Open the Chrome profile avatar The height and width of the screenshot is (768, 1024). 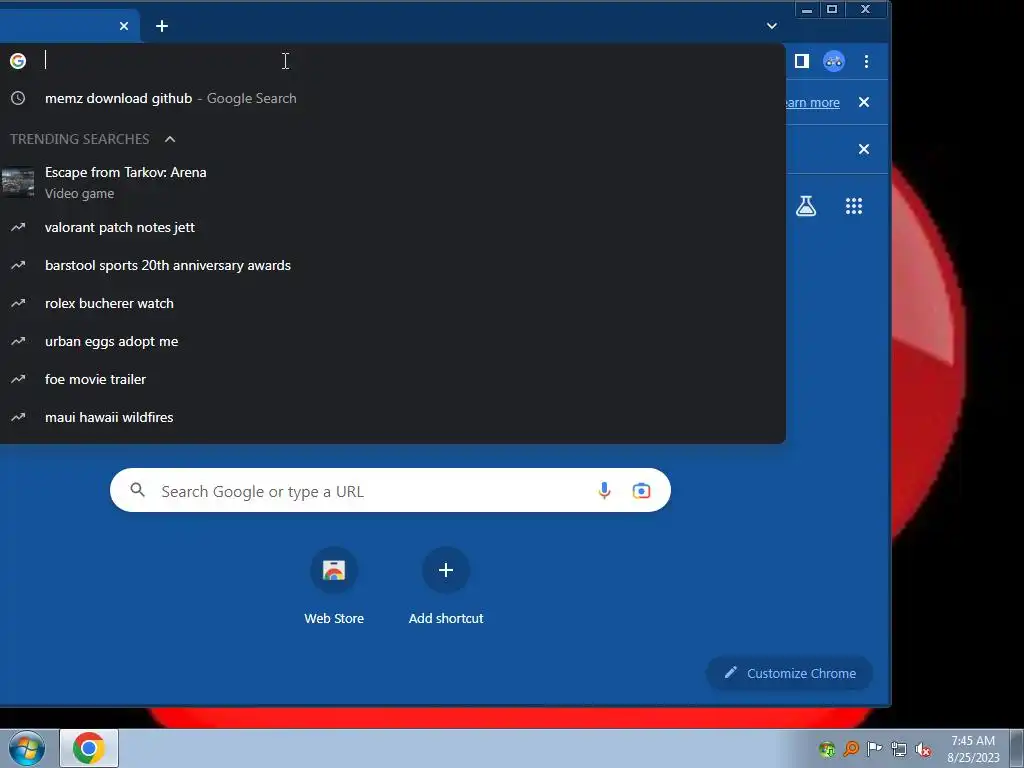click(833, 61)
